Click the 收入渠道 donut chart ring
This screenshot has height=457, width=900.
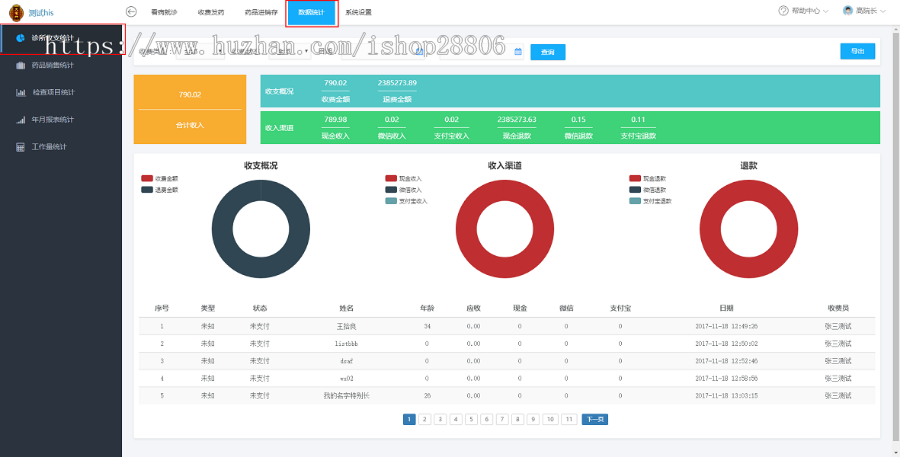point(466,229)
